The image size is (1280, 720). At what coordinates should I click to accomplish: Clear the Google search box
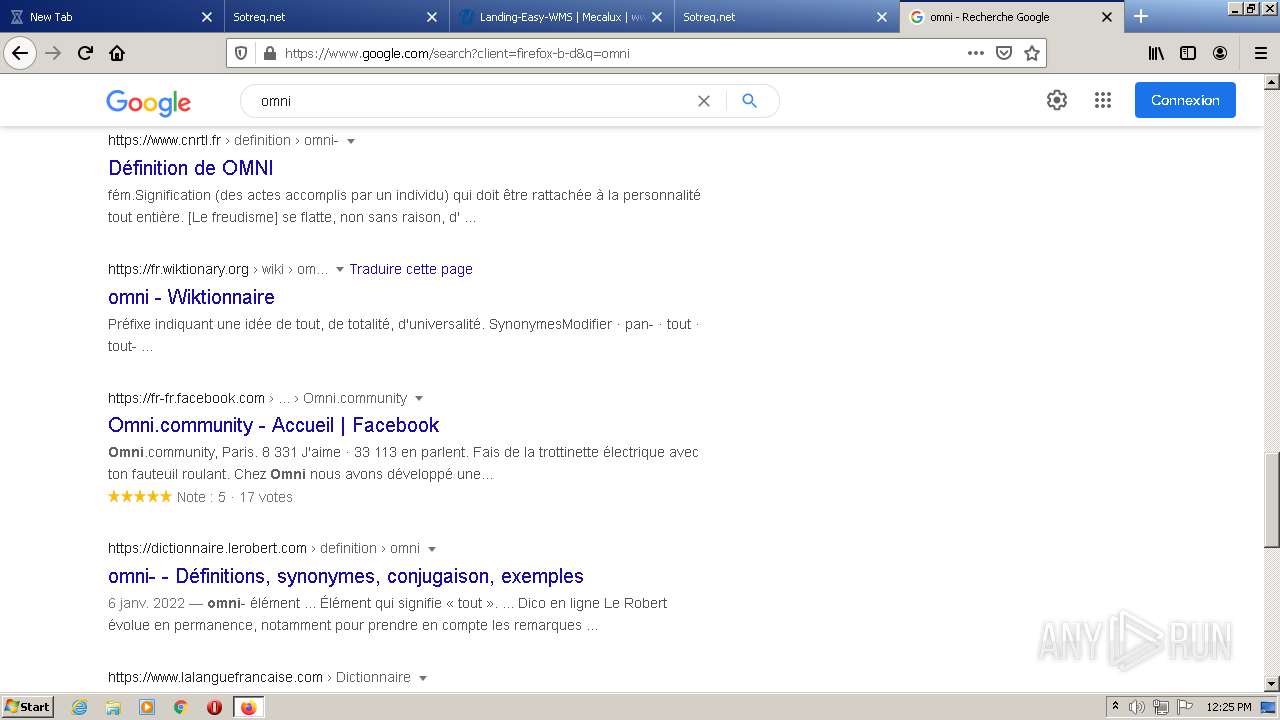703,101
